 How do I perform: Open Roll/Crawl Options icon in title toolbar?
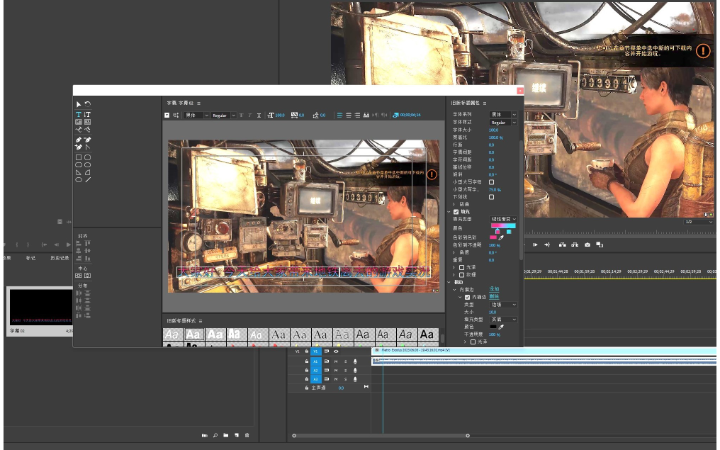click(176, 115)
